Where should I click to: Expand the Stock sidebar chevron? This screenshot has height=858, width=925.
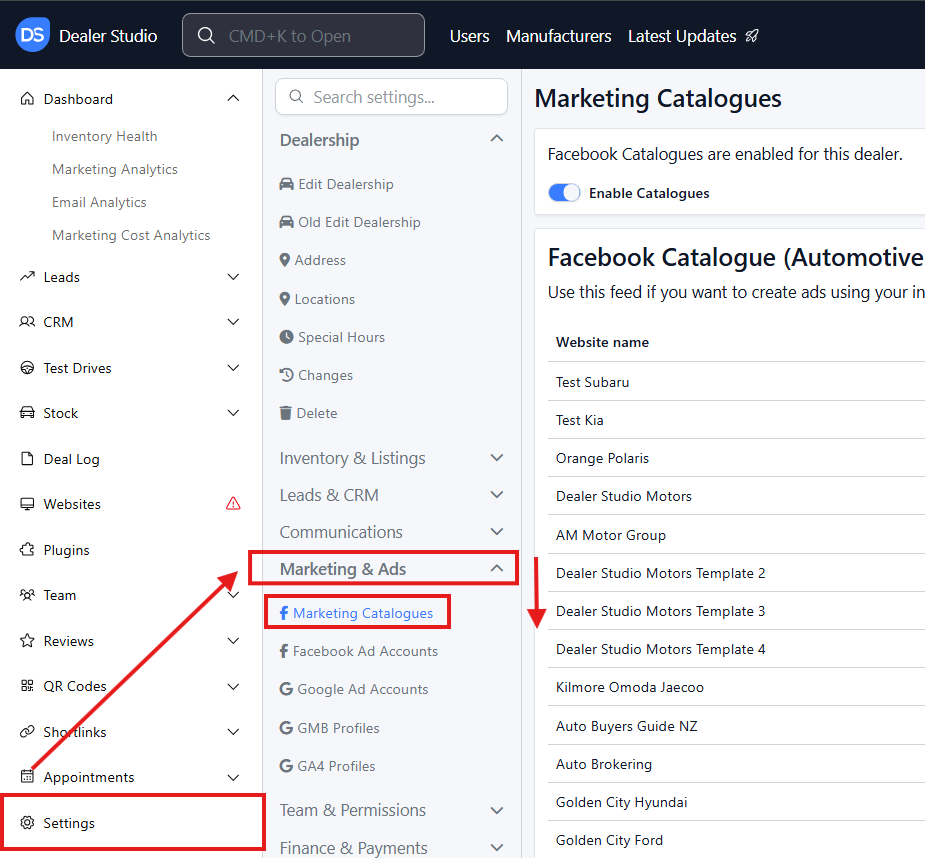[234, 412]
